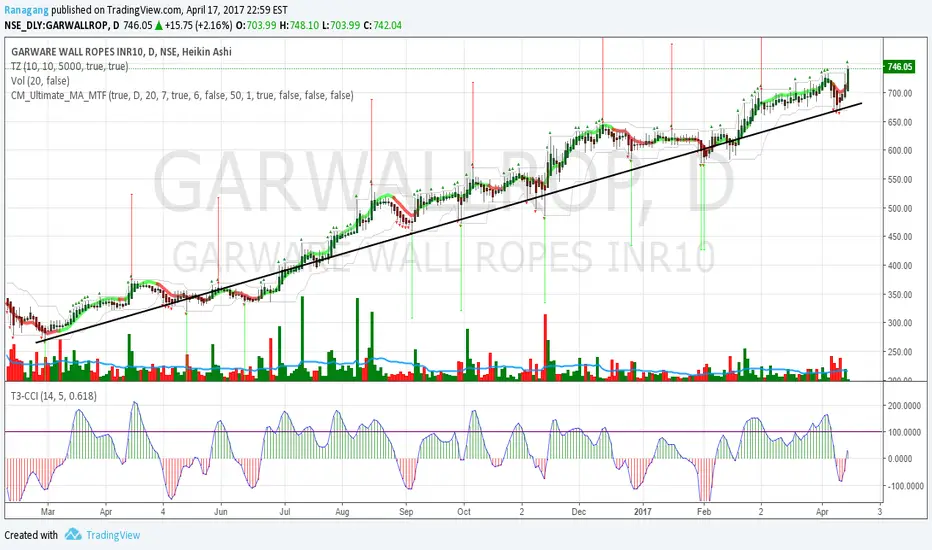Click the TradingView cloud logo icon
This screenshot has height=550, width=932.
(73, 534)
